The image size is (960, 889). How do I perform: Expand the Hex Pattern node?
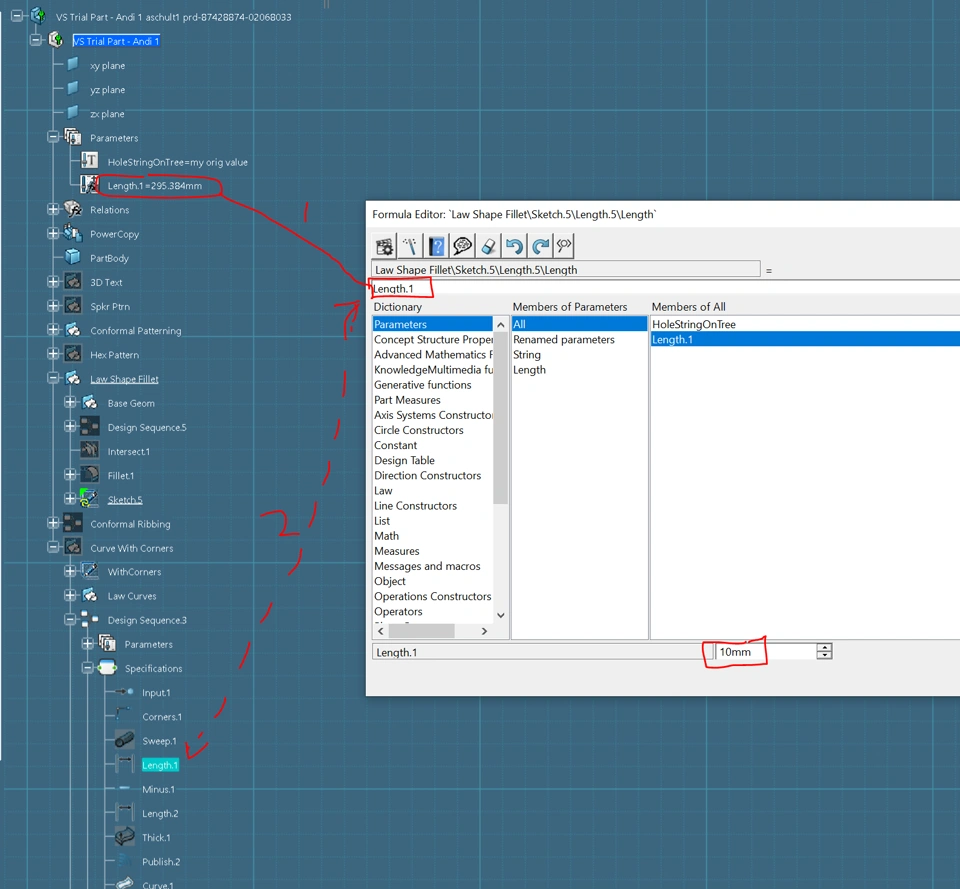[x=53, y=354]
